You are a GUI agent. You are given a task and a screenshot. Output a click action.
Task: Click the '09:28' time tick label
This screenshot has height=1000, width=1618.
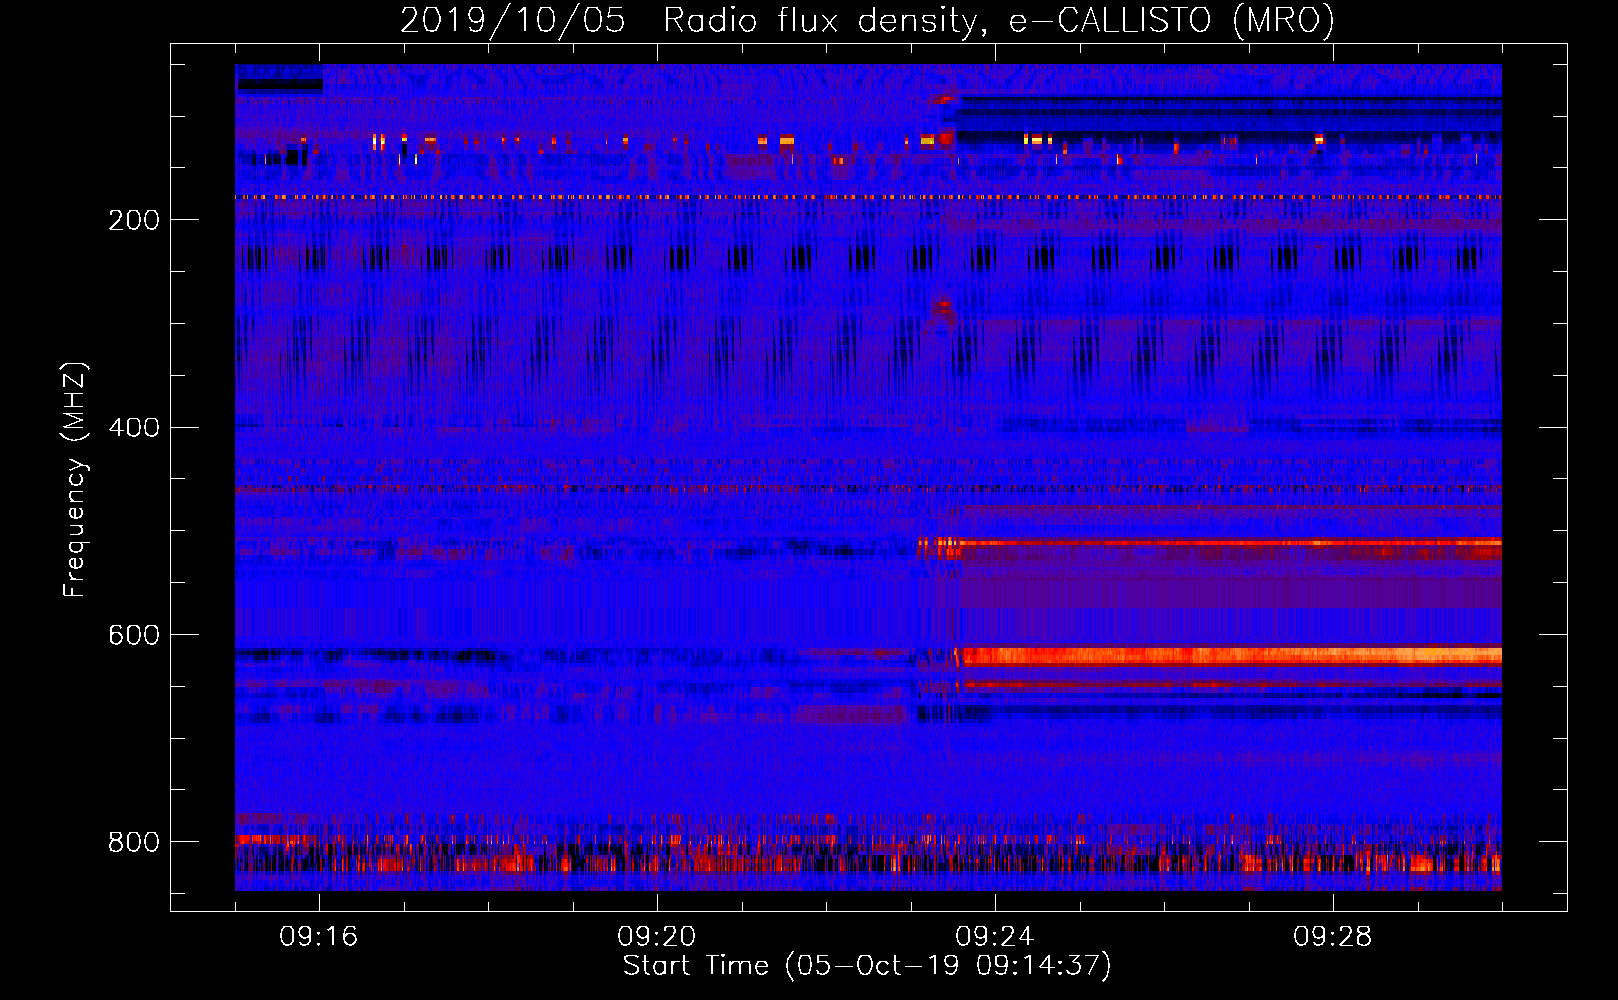(x=1333, y=937)
